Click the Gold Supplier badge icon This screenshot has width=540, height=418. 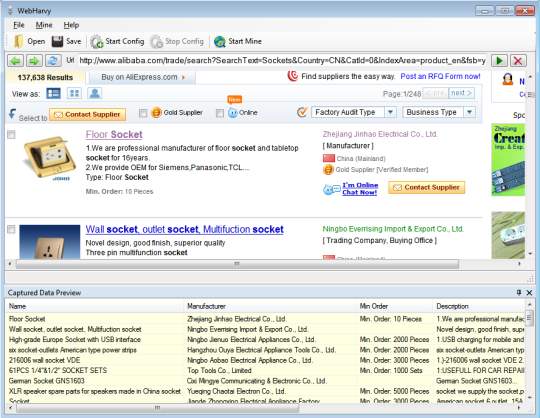[156, 112]
